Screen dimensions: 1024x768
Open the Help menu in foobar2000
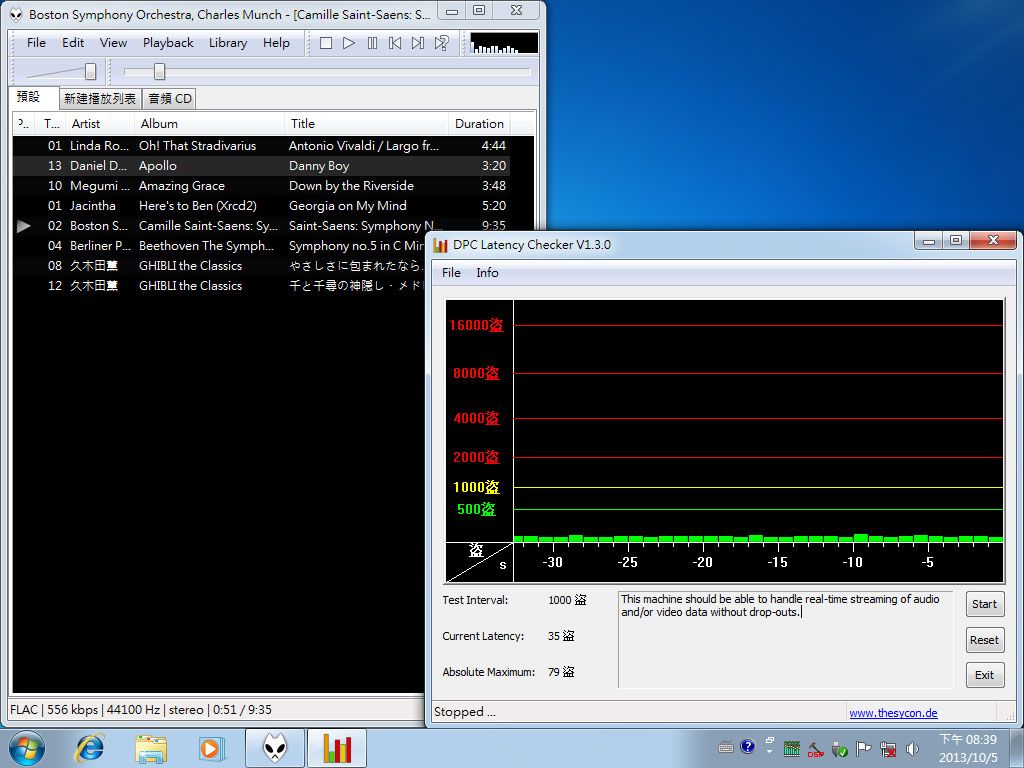[276, 42]
